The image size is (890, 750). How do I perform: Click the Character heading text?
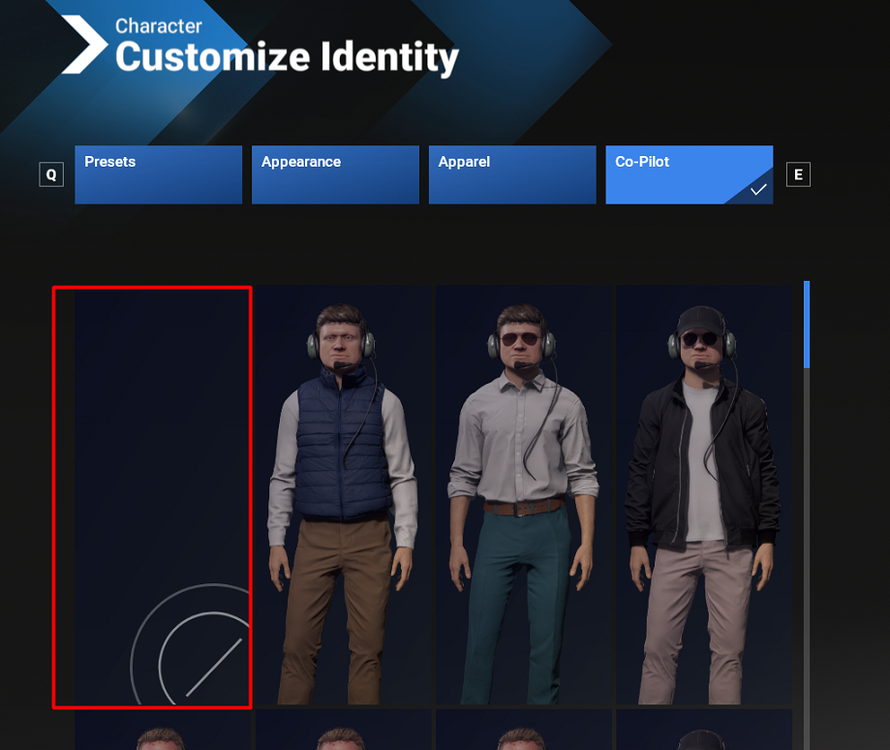pyautogui.click(x=158, y=26)
